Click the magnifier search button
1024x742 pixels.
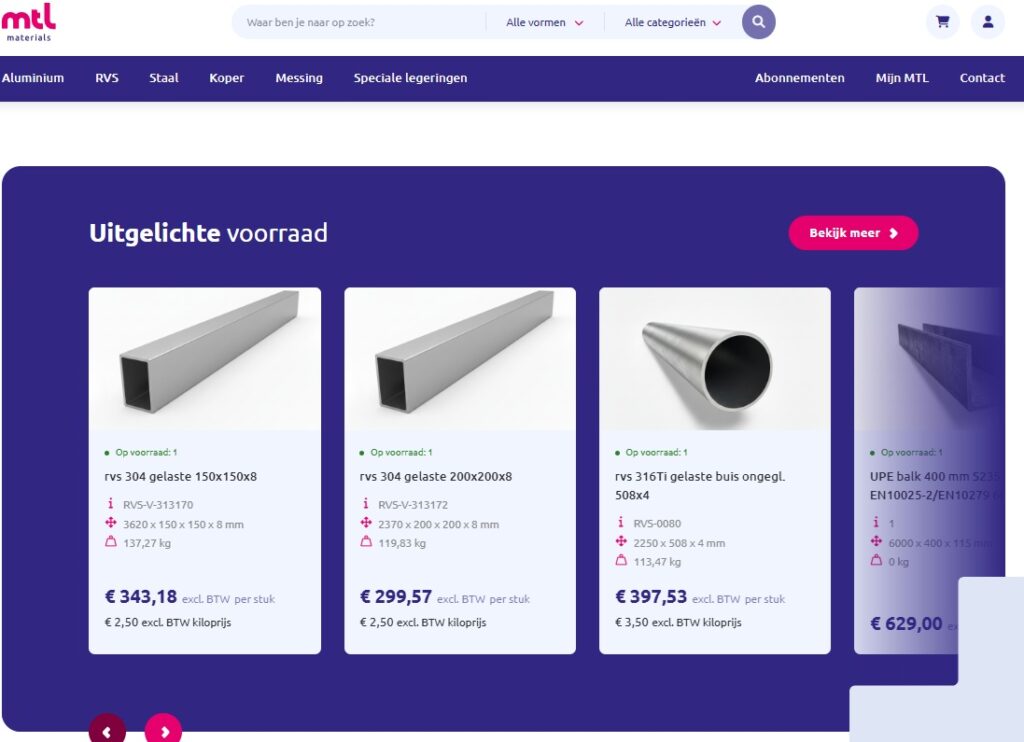(x=758, y=22)
